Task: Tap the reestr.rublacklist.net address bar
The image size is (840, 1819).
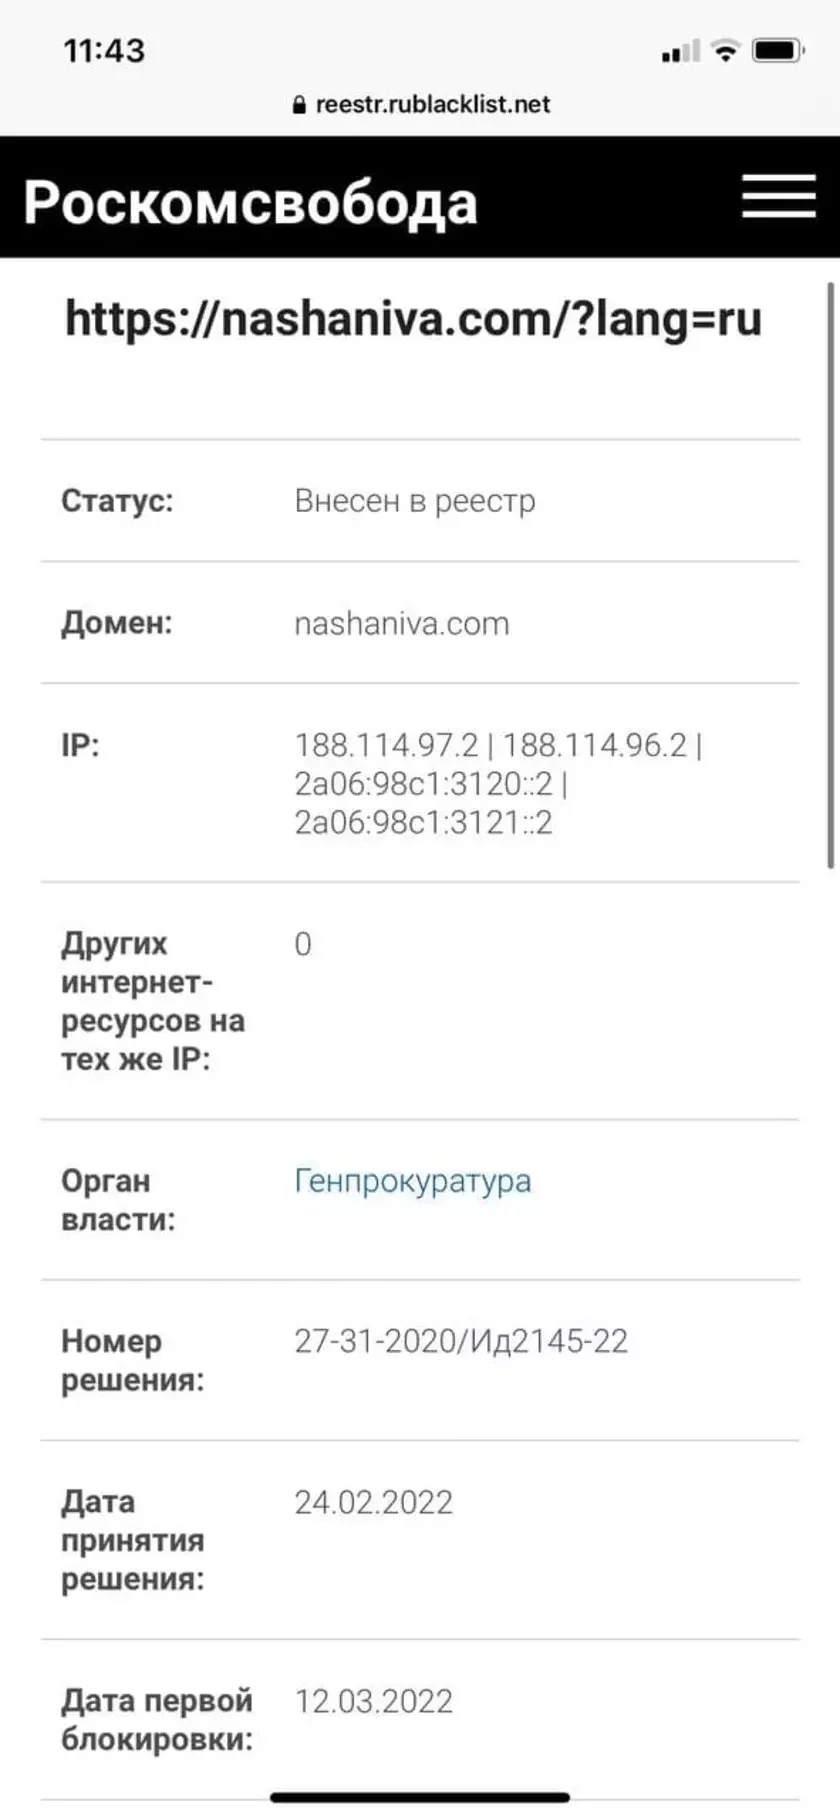Action: pyautogui.click(x=432, y=104)
